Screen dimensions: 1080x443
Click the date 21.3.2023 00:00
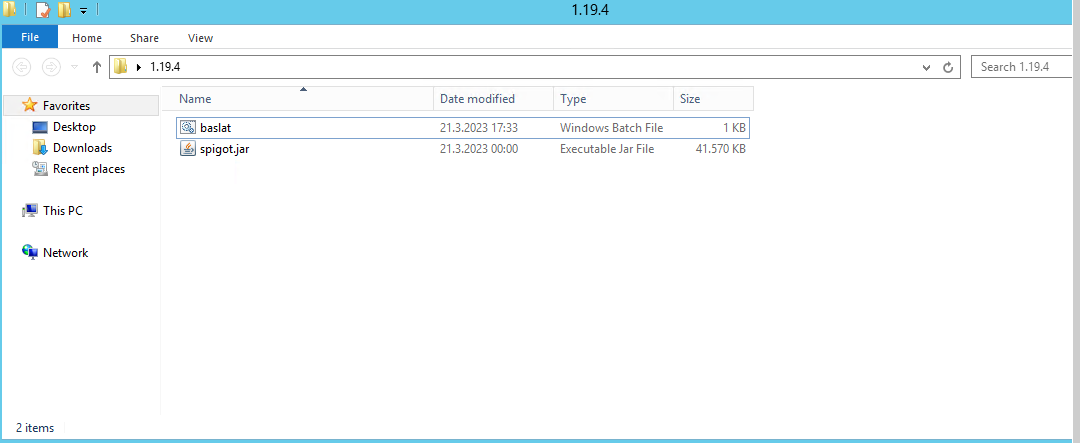479,149
